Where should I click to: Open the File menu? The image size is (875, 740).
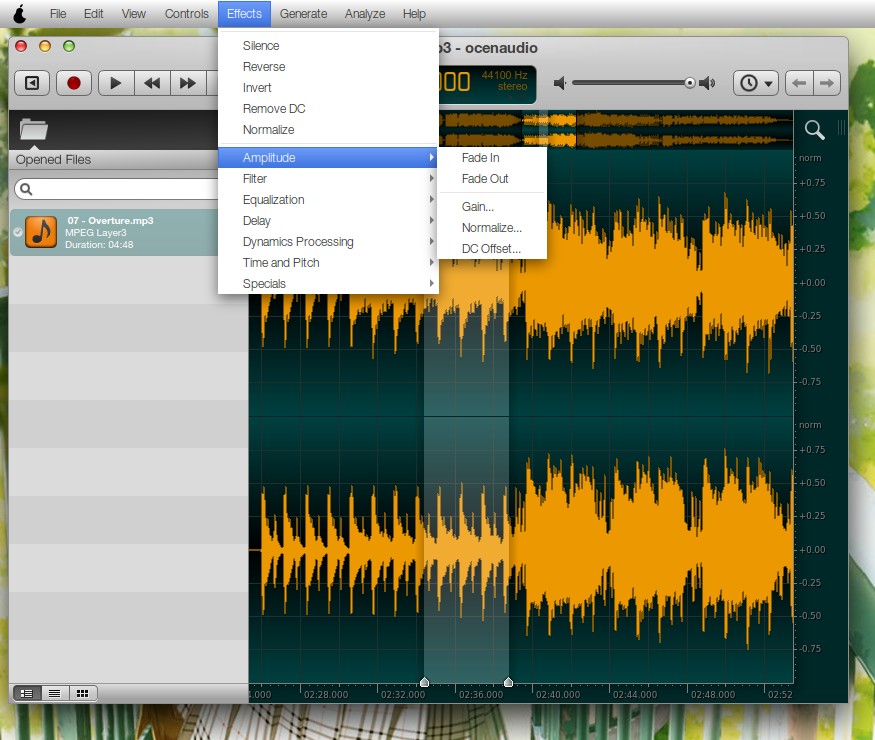coord(58,13)
